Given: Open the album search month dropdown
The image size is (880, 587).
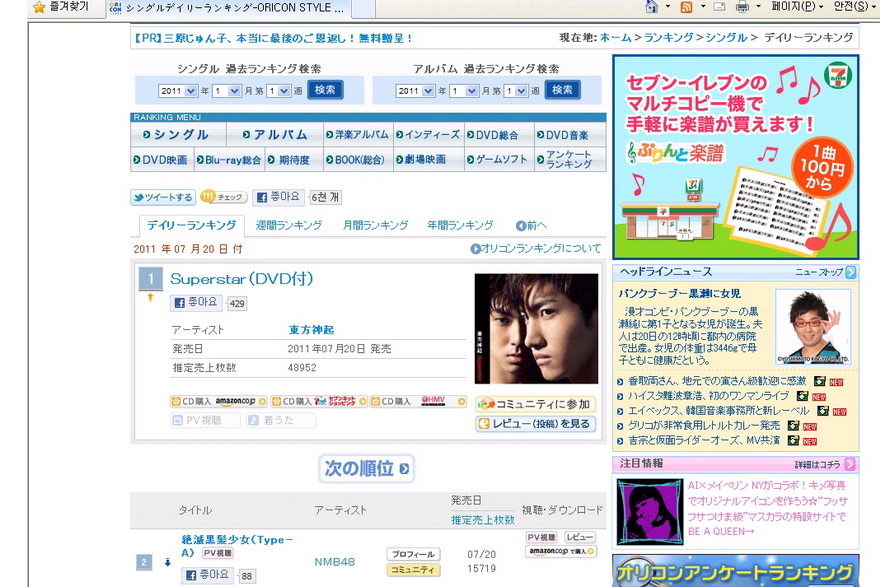Looking at the screenshot, I should 464,91.
